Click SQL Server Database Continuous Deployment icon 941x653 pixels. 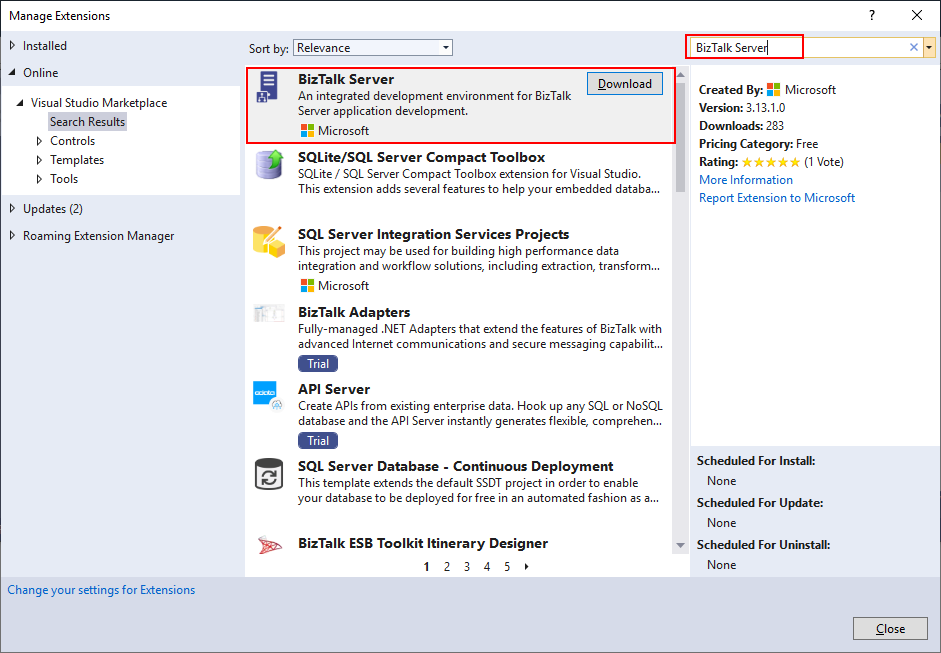pyautogui.click(x=268, y=473)
